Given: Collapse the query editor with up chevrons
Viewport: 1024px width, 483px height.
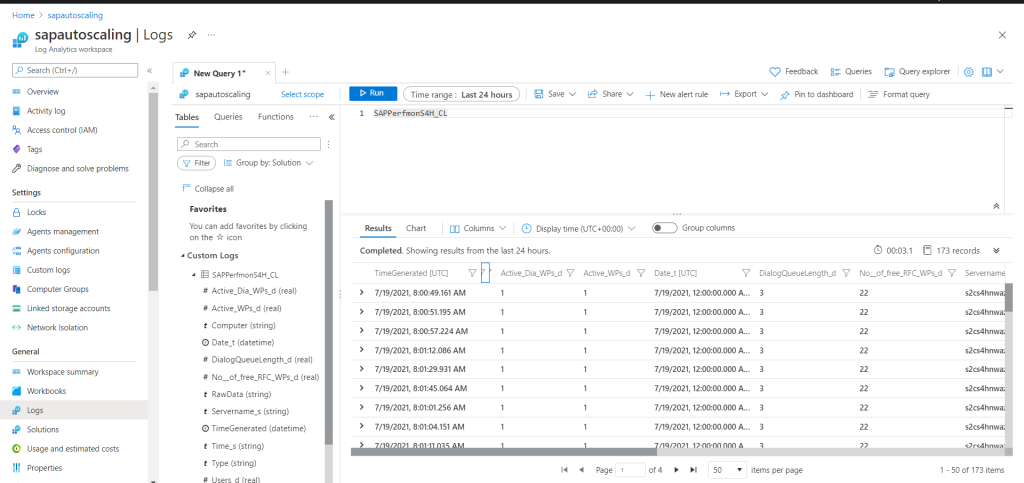Looking at the screenshot, I should point(996,206).
